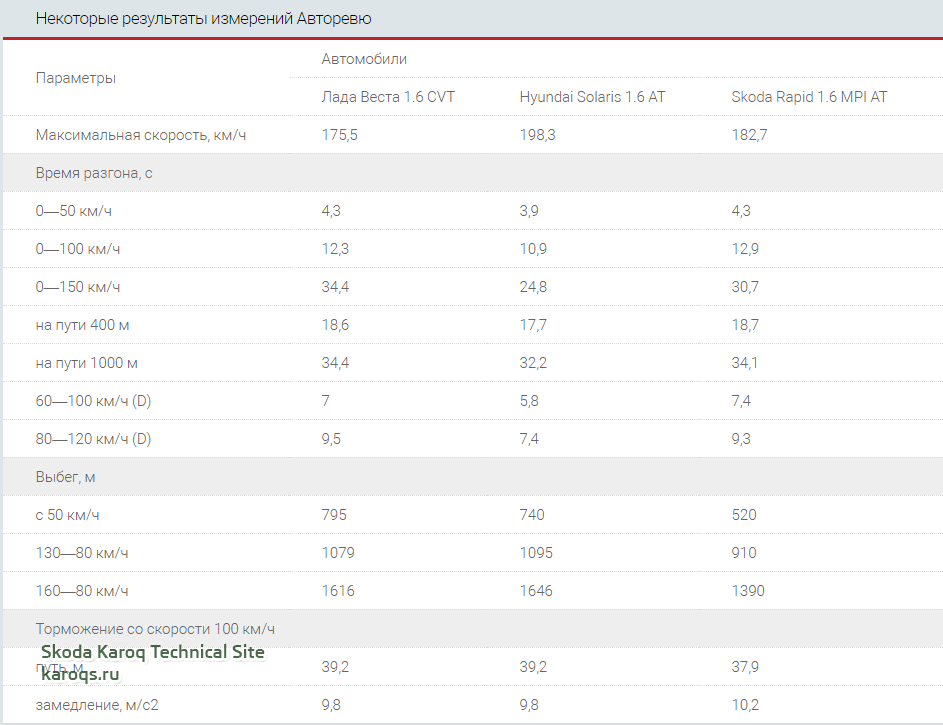This screenshot has height=725, width=943.
Task: Select the 'замедление, м/с2' row label
Action: coord(97,705)
